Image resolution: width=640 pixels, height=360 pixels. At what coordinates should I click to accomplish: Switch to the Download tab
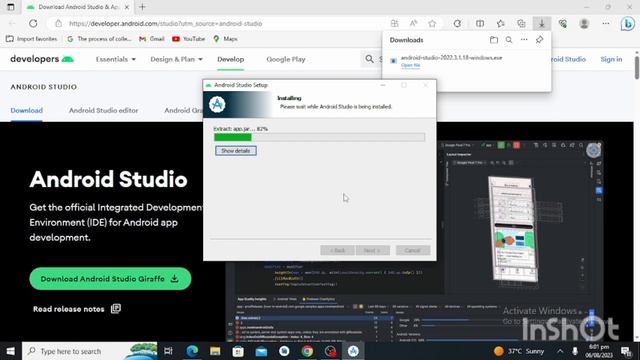tap(27, 110)
